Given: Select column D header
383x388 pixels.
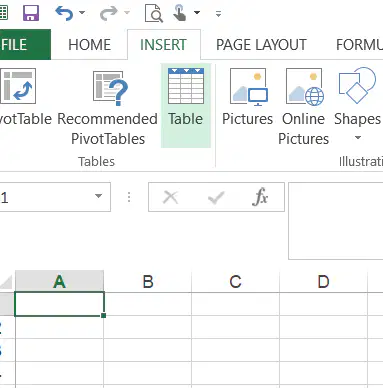Looking at the screenshot, I should tap(324, 282).
